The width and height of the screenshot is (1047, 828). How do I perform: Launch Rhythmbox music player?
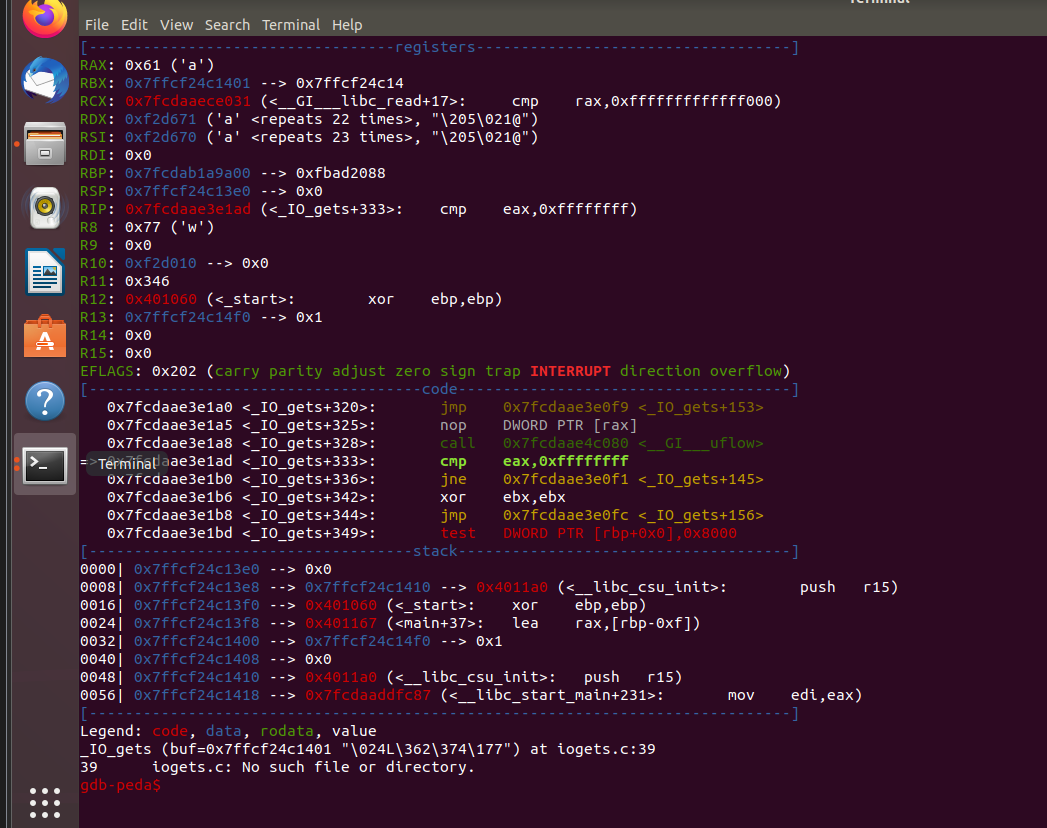[44, 208]
